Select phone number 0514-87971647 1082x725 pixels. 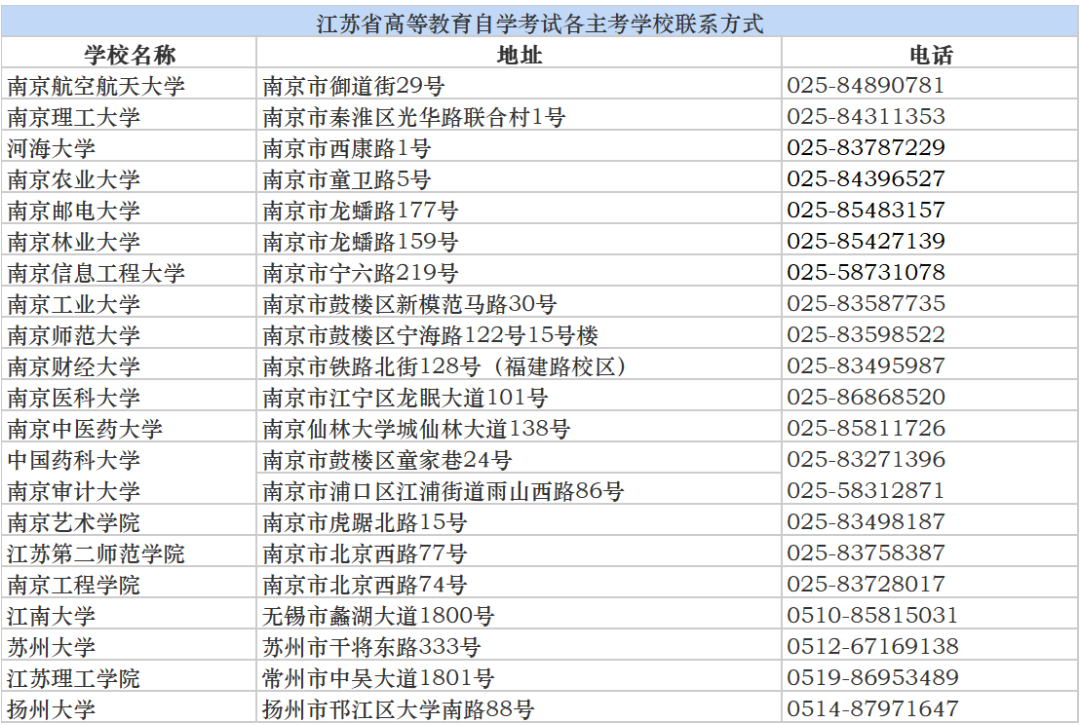click(x=872, y=708)
